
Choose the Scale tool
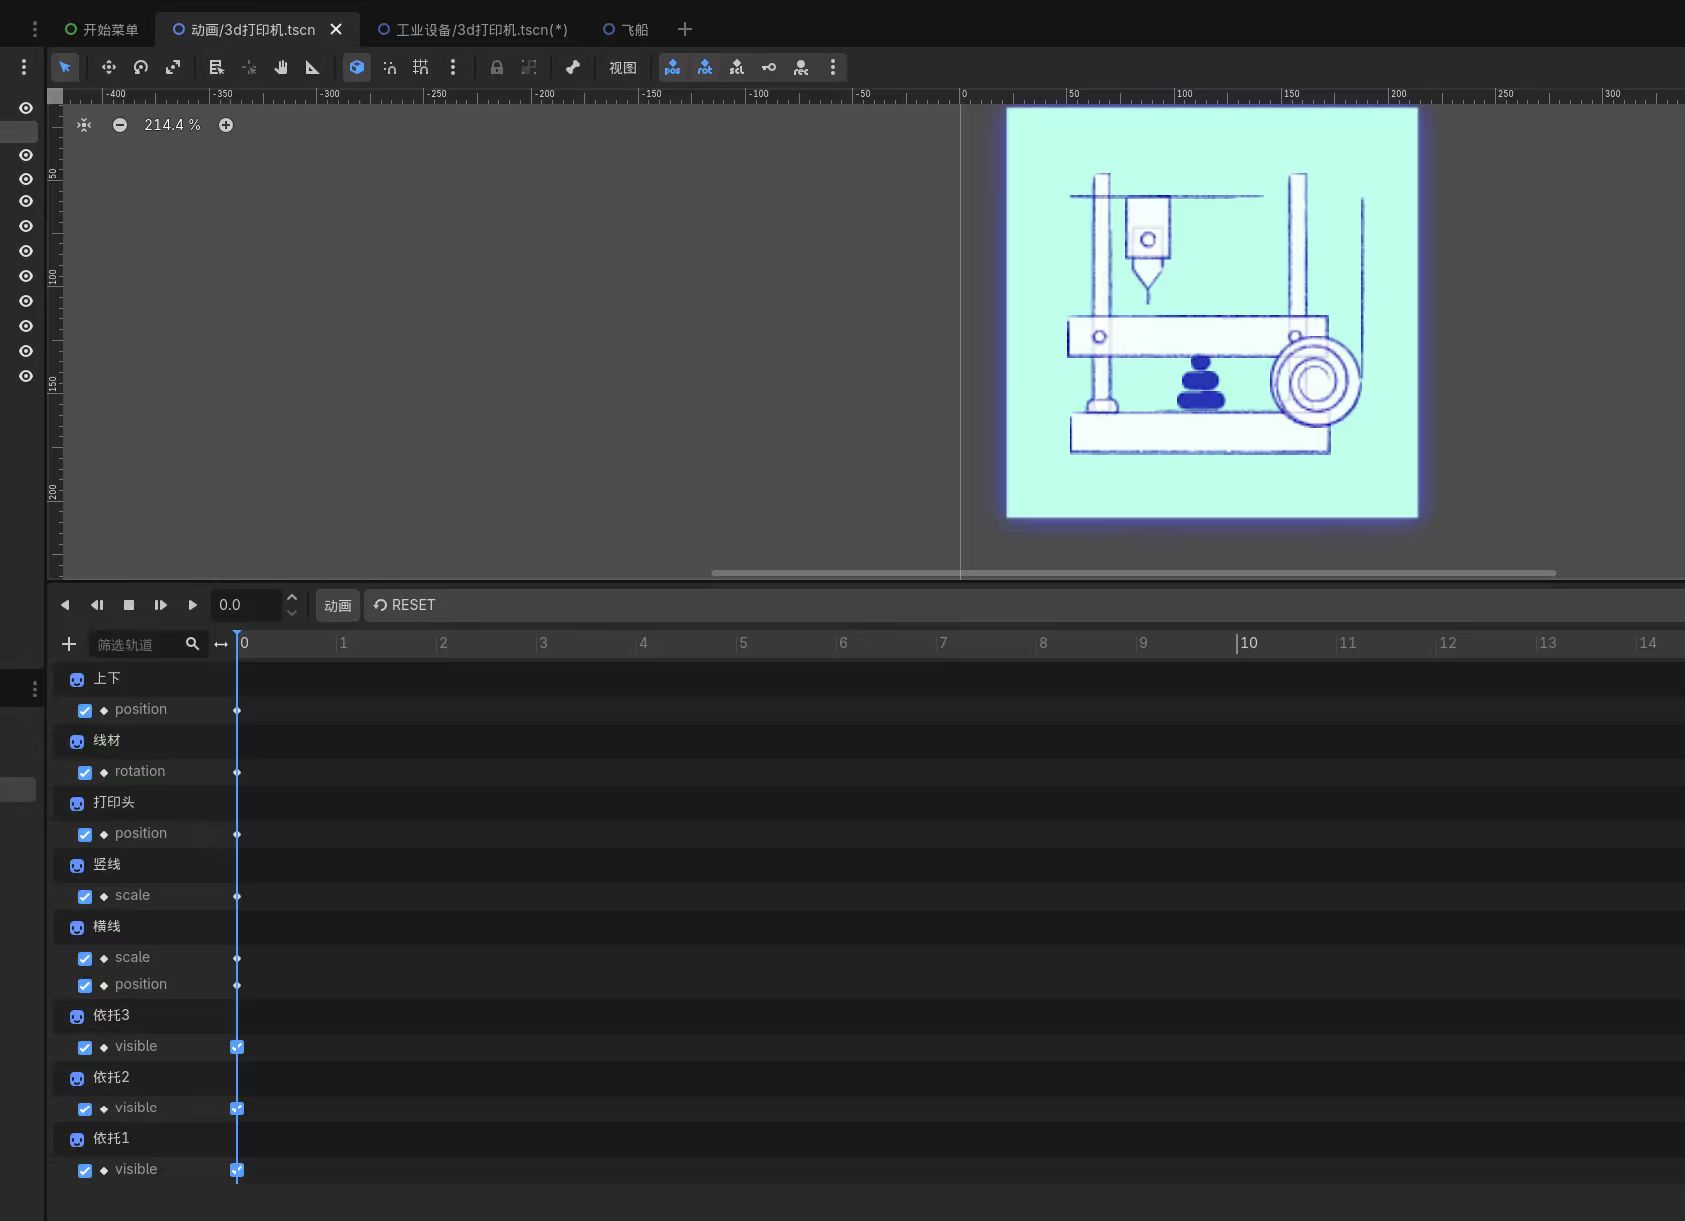click(x=172, y=67)
